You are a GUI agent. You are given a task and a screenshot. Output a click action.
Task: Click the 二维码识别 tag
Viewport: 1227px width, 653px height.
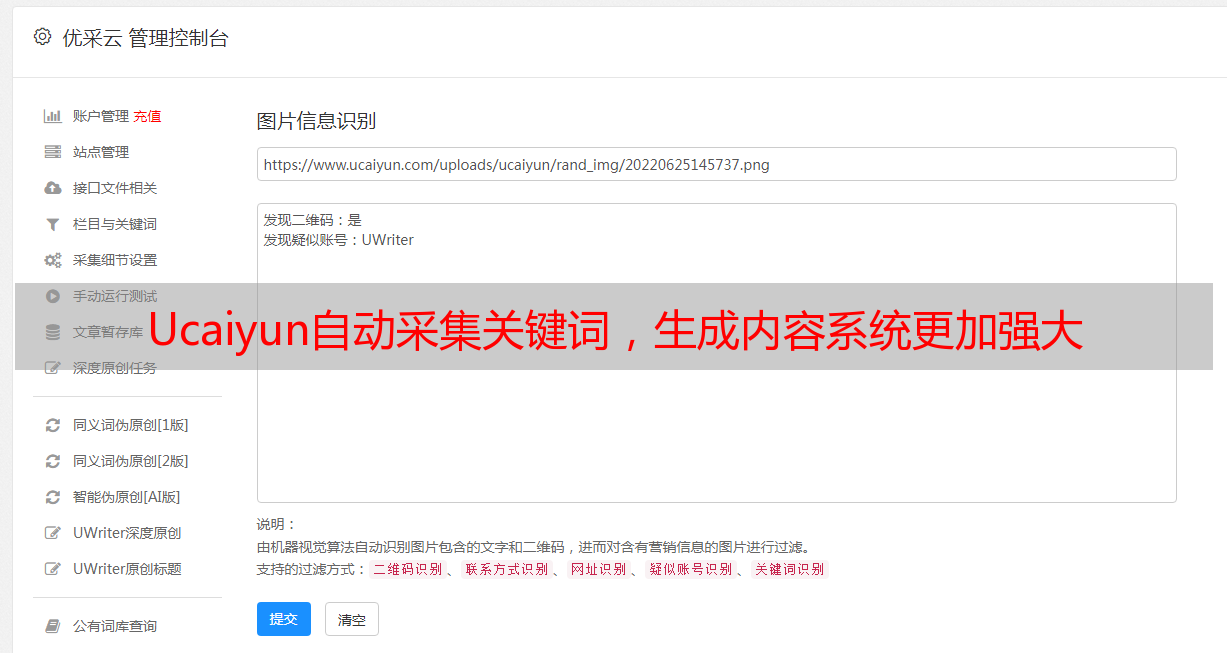(407, 569)
